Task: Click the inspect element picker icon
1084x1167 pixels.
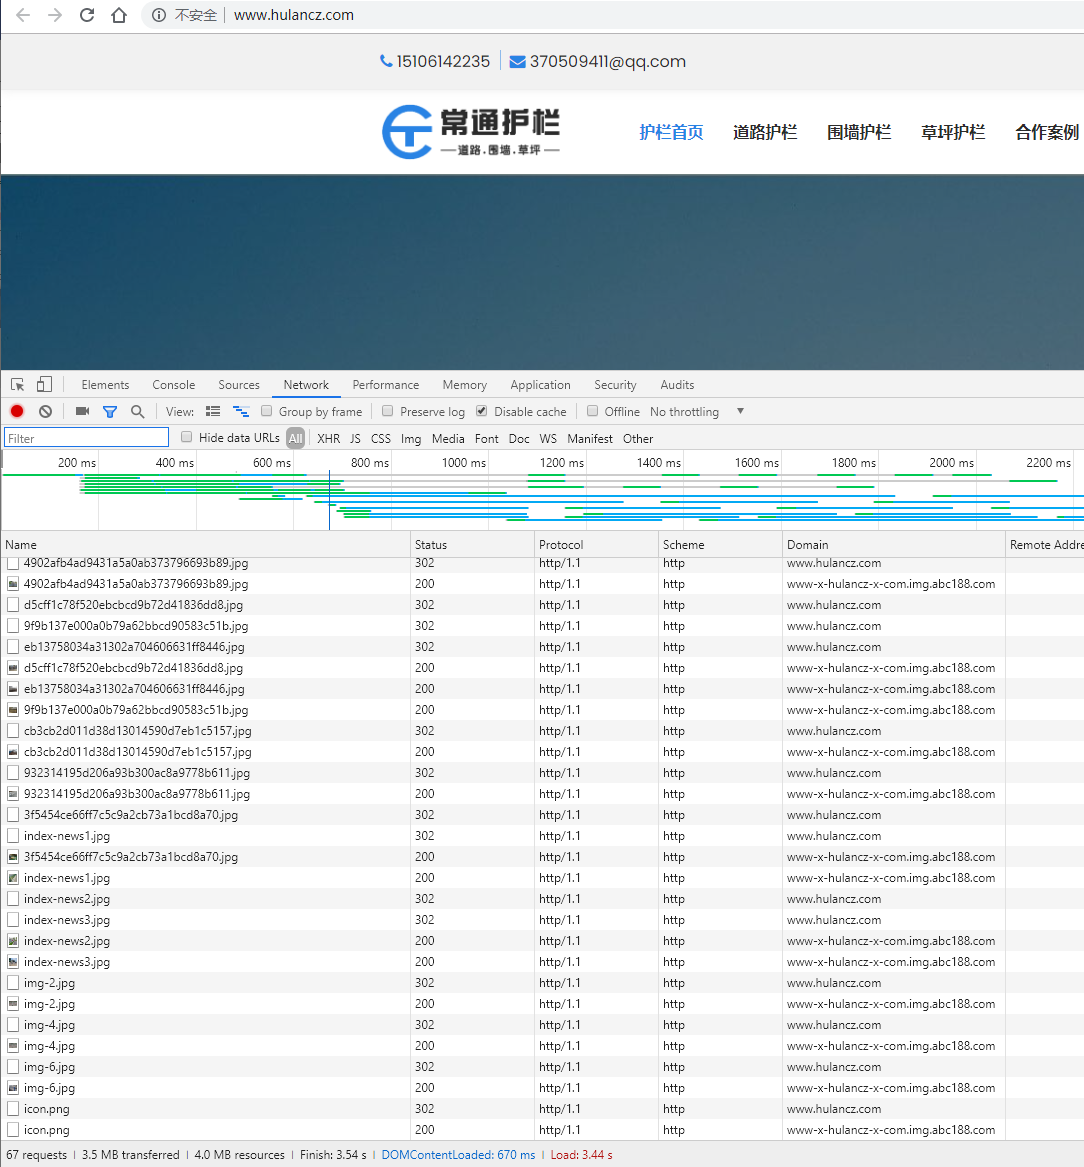Action: click(x=18, y=385)
